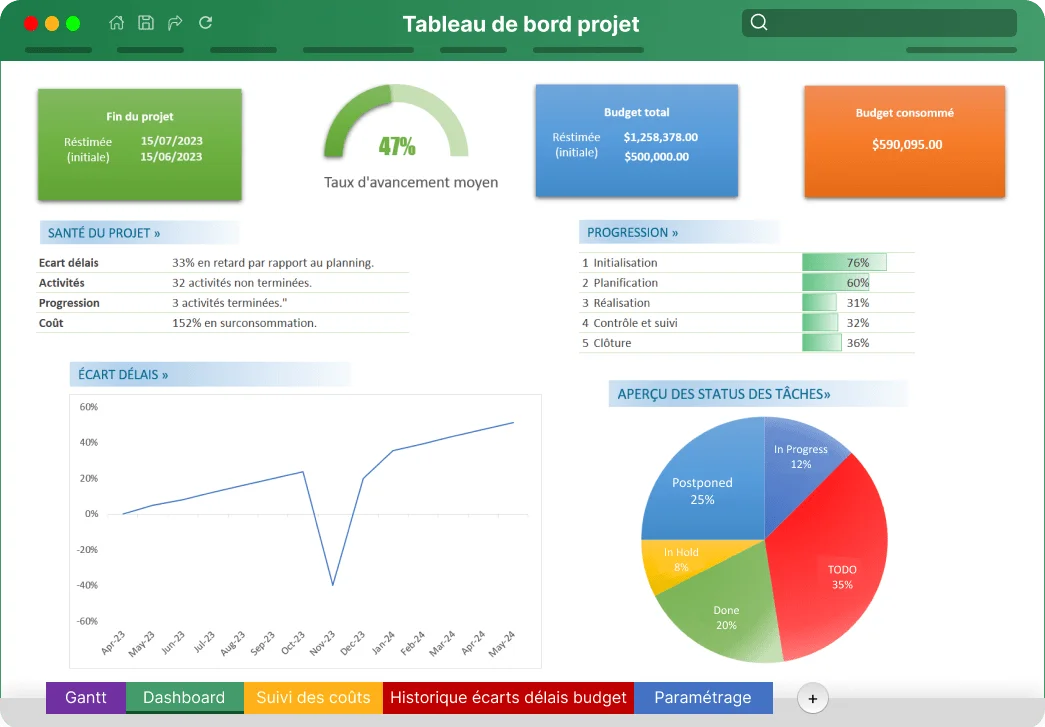Click the share arrow icon

(x=175, y=23)
